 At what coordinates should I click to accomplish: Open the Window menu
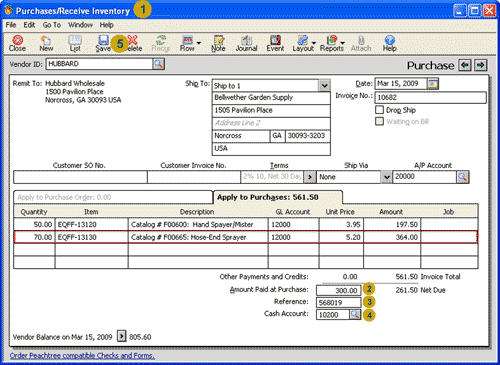pyautogui.click(x=80, y=25)
